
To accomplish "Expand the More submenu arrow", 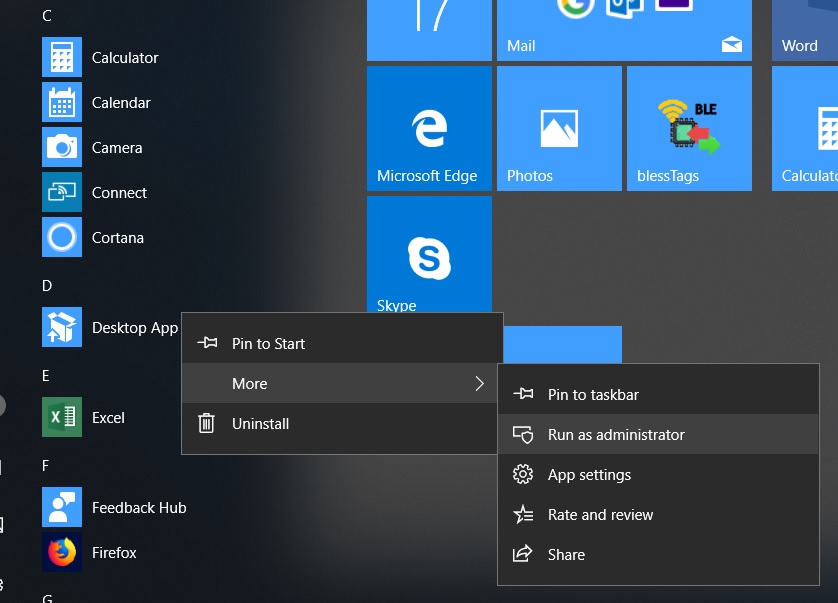I will coord(479,383).
